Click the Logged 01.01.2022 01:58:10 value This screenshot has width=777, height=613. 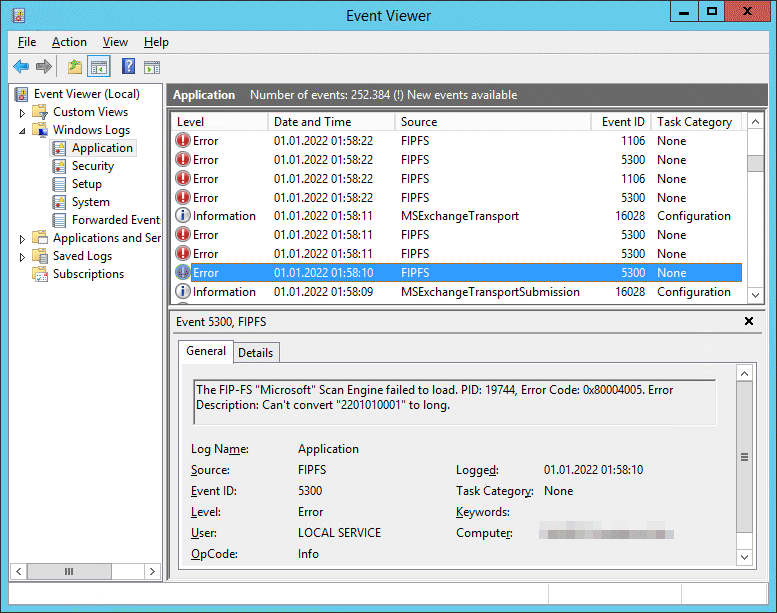point(593,470)
